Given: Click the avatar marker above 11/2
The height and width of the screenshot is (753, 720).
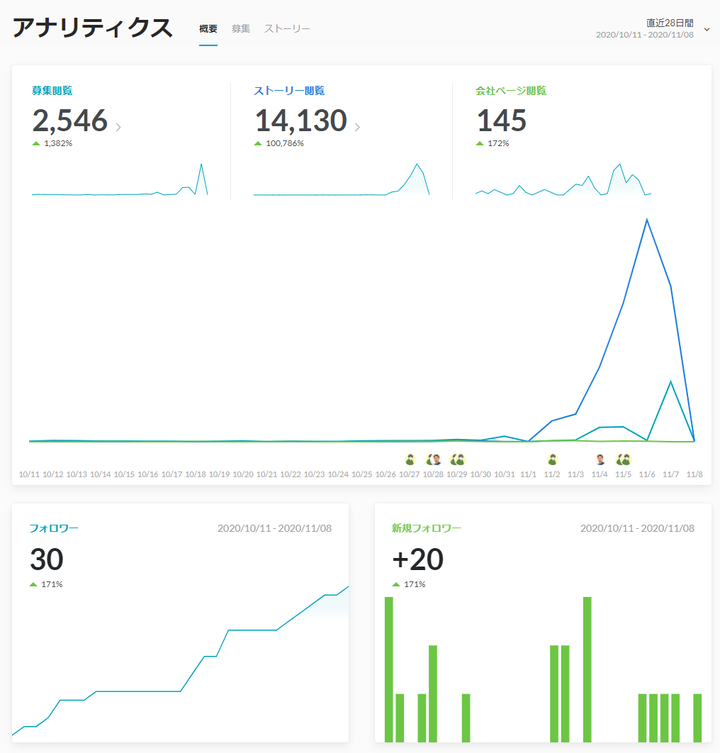Looking at the screenshot, I should point(552,459).
